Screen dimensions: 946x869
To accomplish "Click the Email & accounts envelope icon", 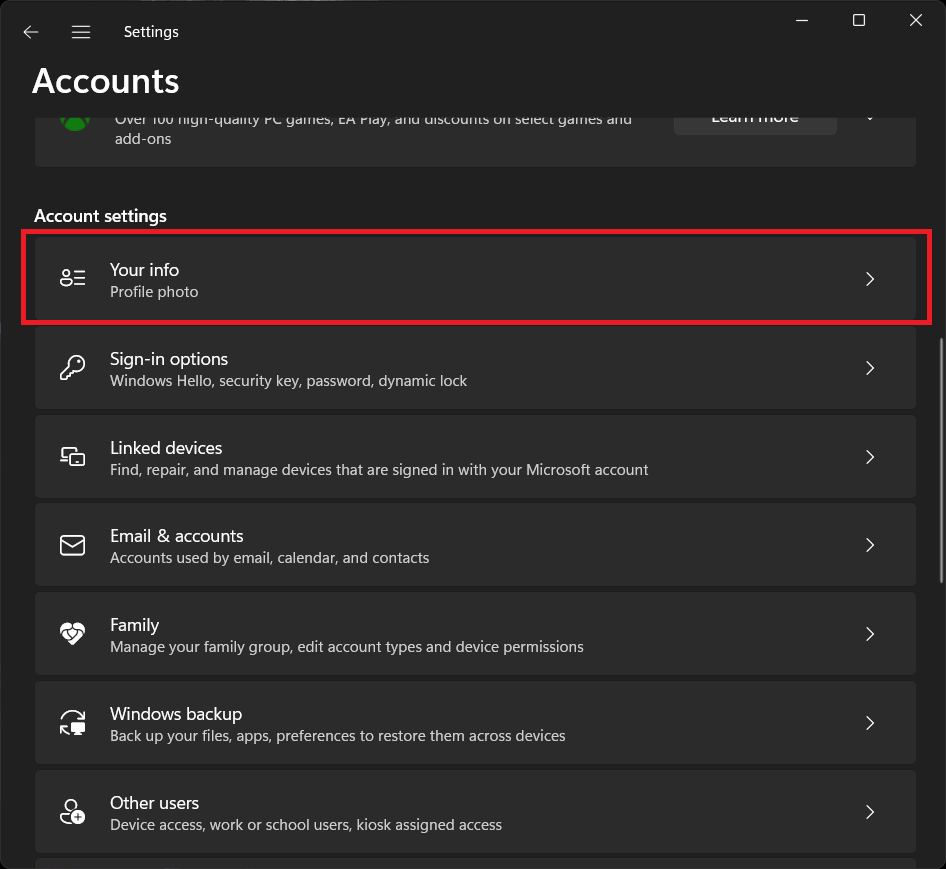I will pyautogui.click(x=72, y=546).
